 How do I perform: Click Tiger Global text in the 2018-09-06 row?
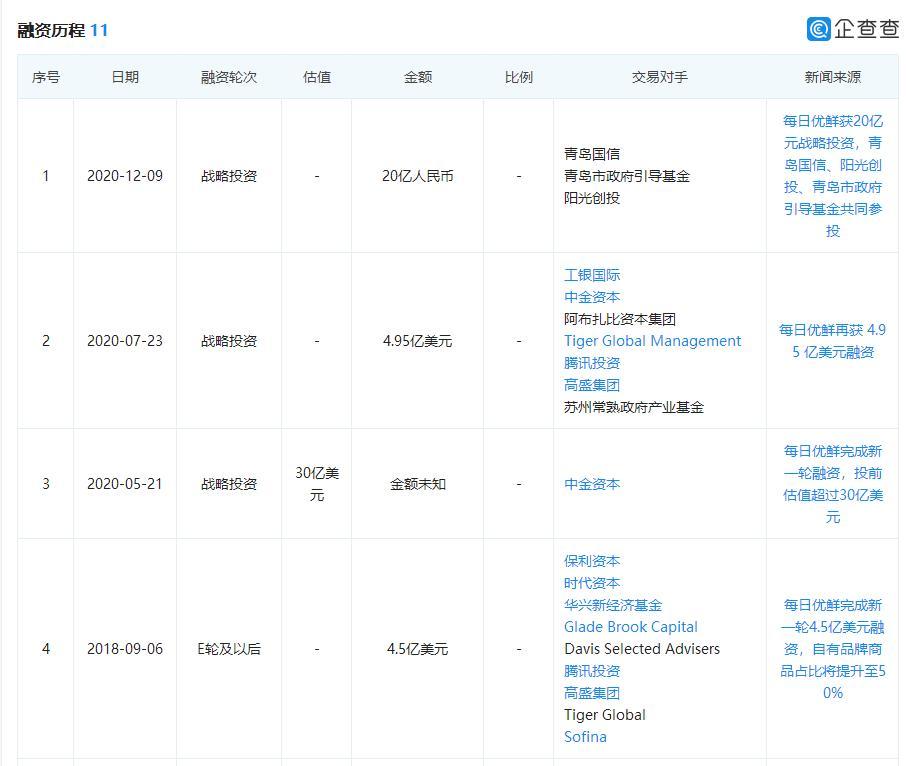pos(604,715)
